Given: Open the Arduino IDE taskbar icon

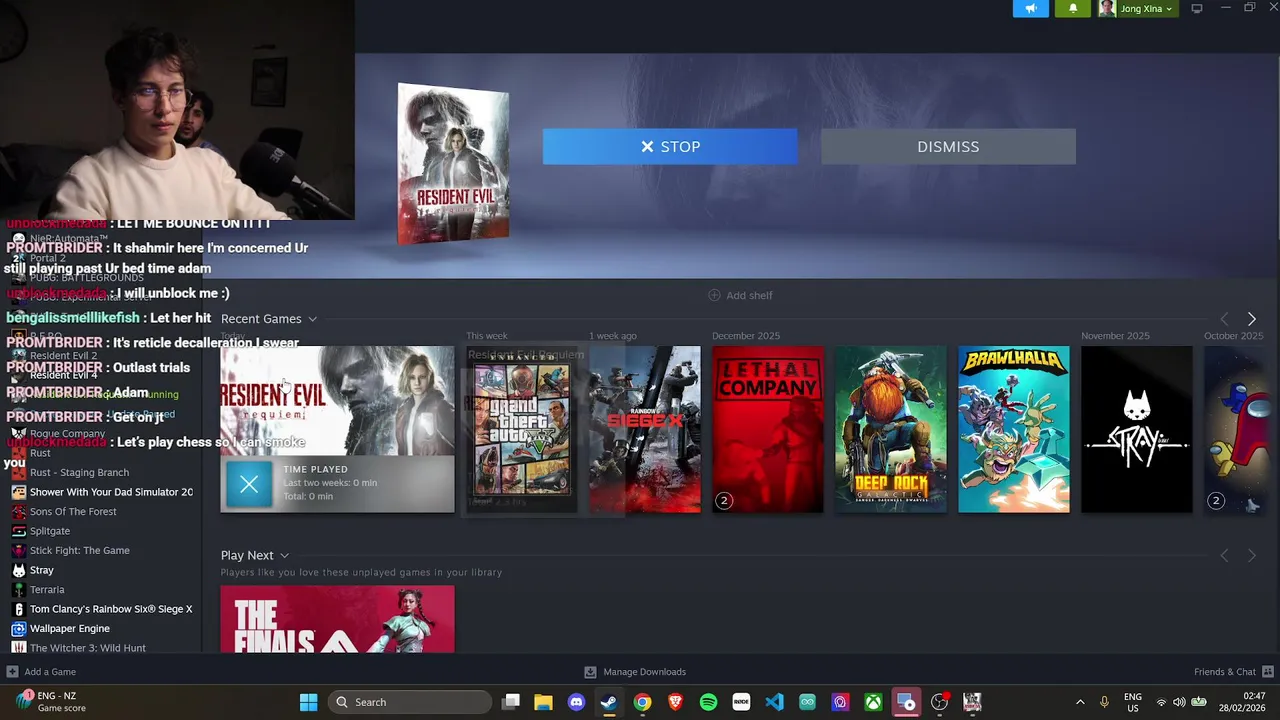Looking at the screenshot, I should pos(807,702).
